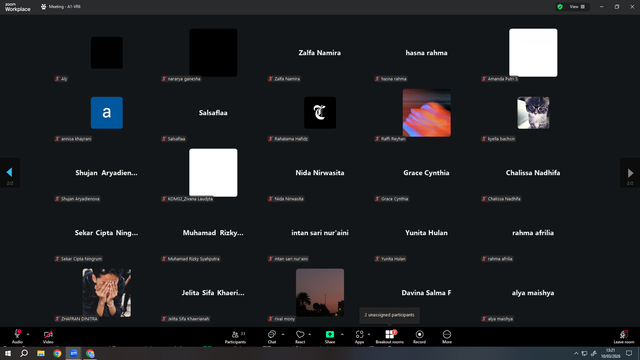The height and width of the screenshot is (360, 640).
Task: Expand the arrow next to Chat
Action: click(283, 334)
